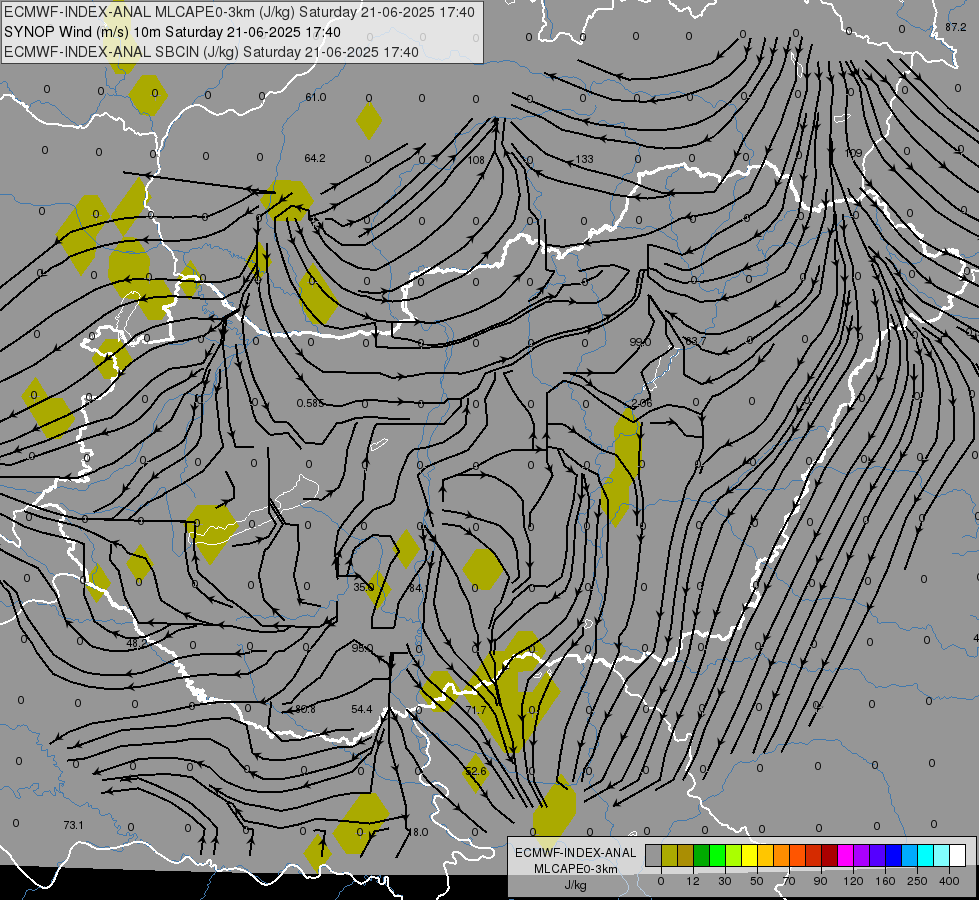The width and height of the screenshot is (979, 900).
Task: Click the SBCIN header line
Action: (x=211, y=52)
